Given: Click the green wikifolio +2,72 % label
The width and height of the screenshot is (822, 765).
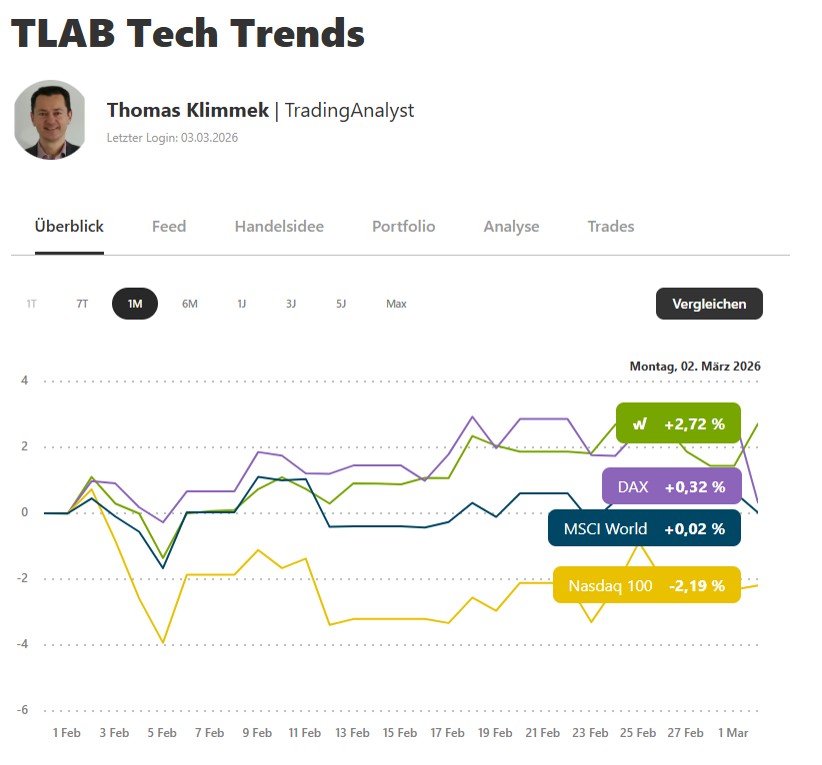Looking at the screenshot, I should [x=678, y=423].
